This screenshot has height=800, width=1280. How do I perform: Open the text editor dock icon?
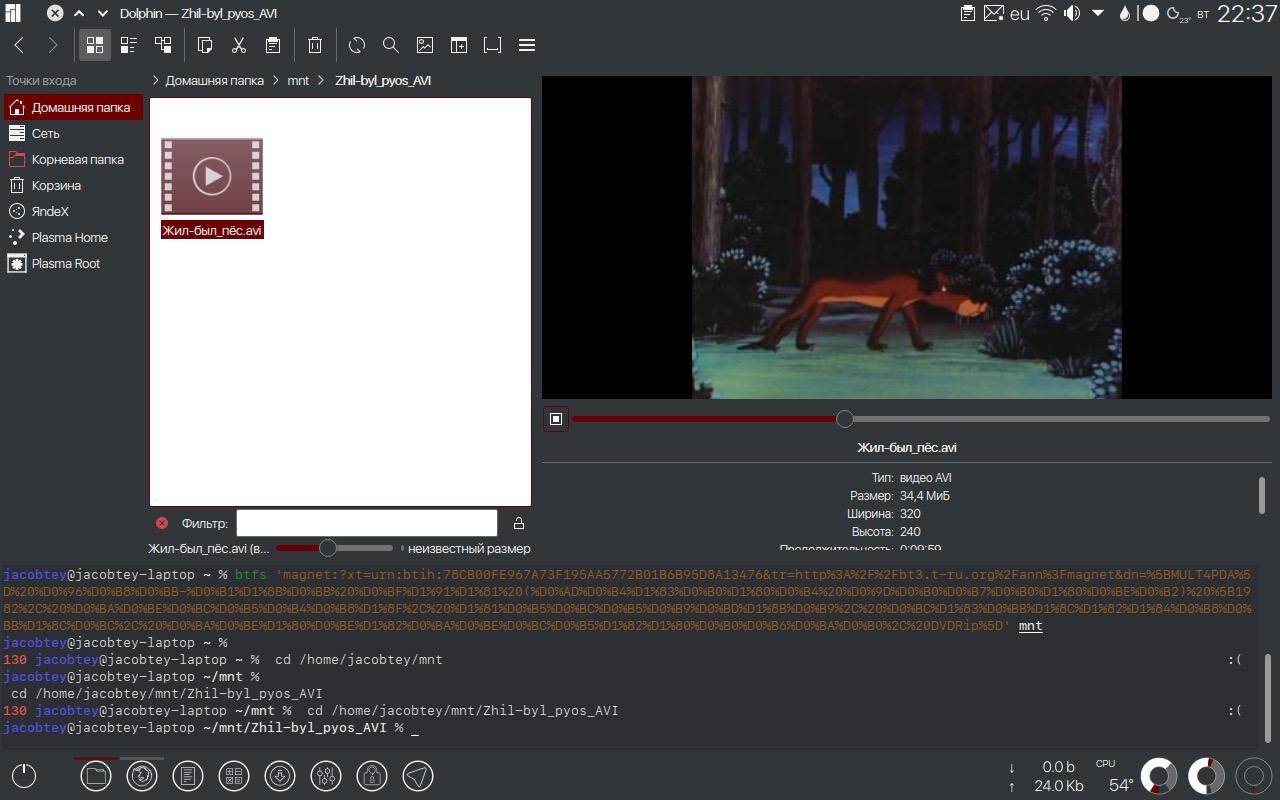tap(188, 775)
